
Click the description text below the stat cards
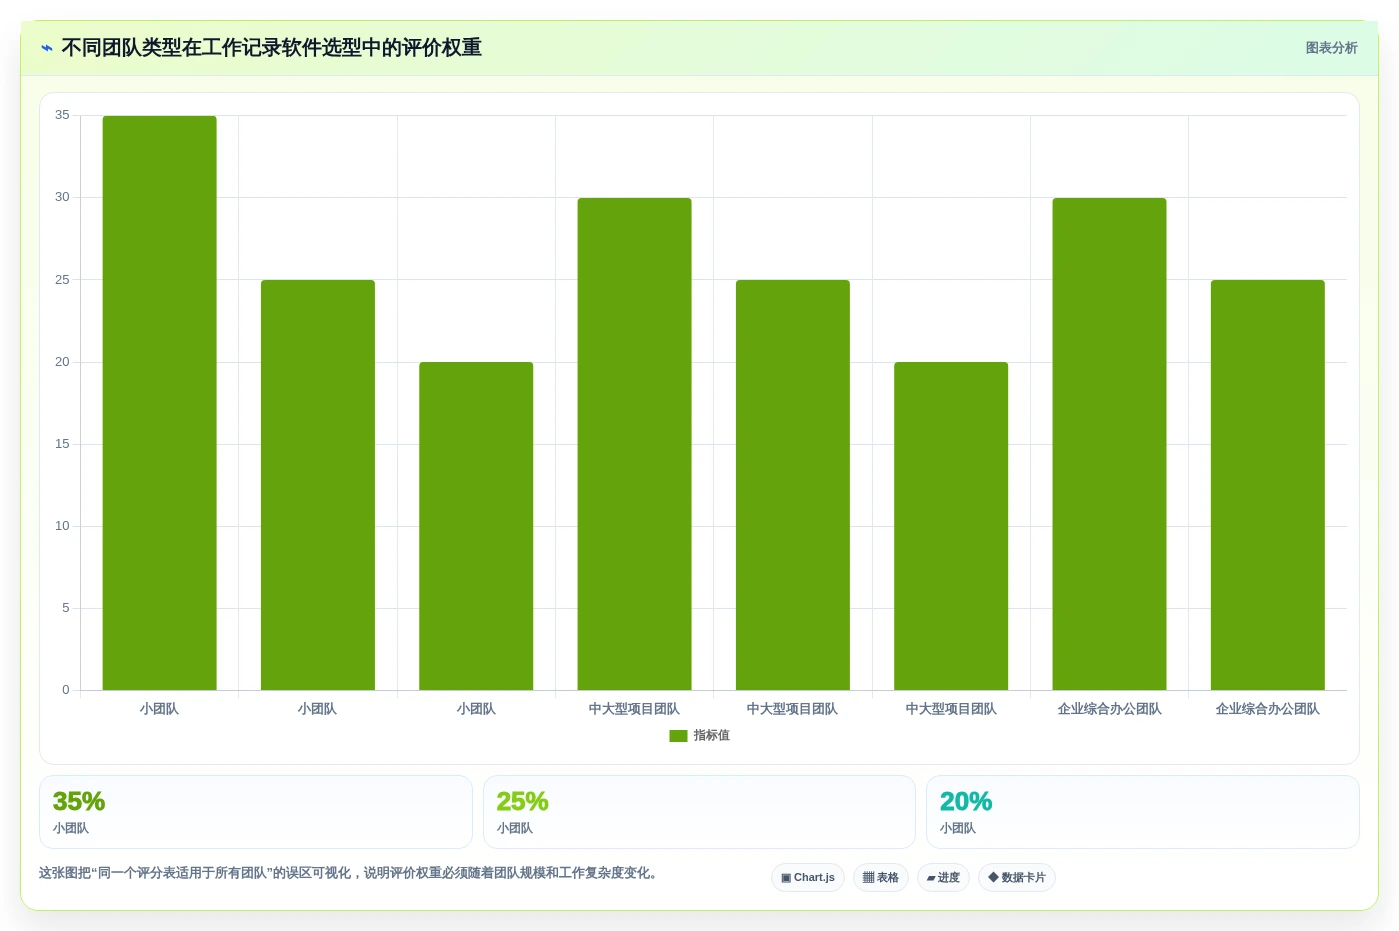(350, 873)
